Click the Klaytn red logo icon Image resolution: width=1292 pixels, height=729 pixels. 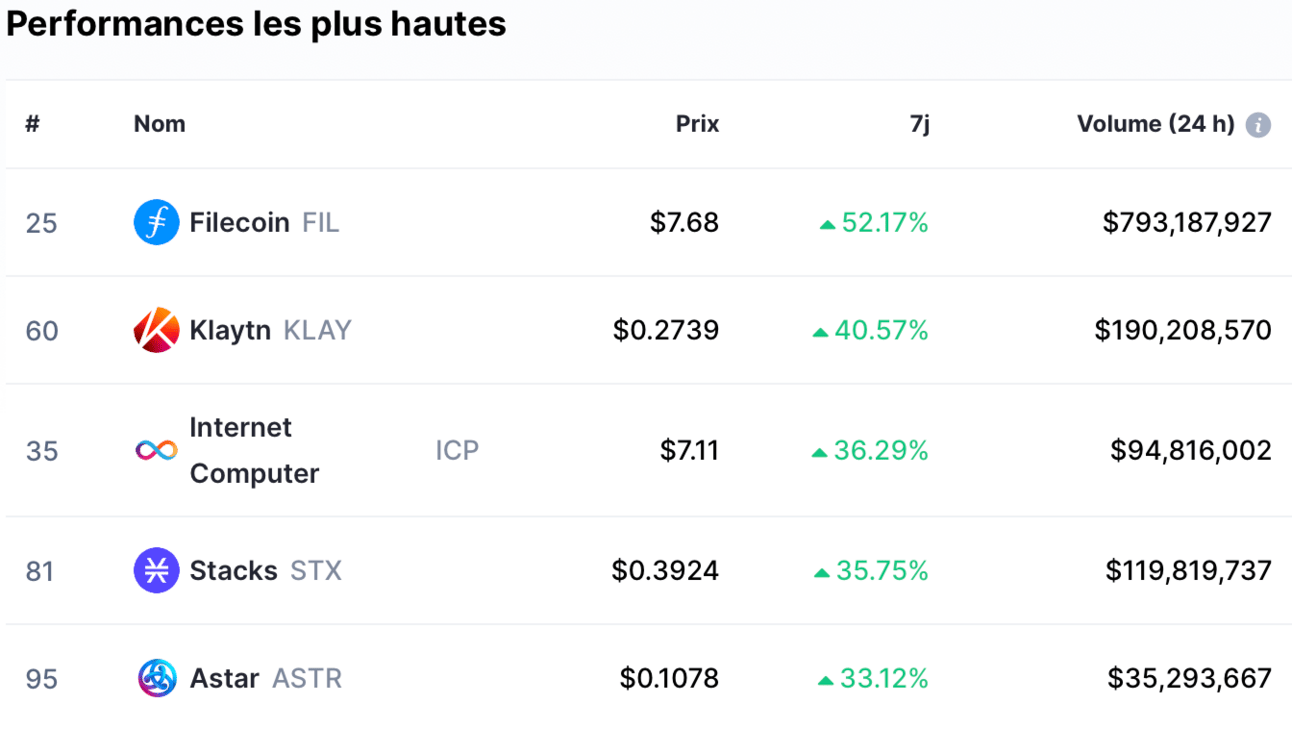(156, 330)
